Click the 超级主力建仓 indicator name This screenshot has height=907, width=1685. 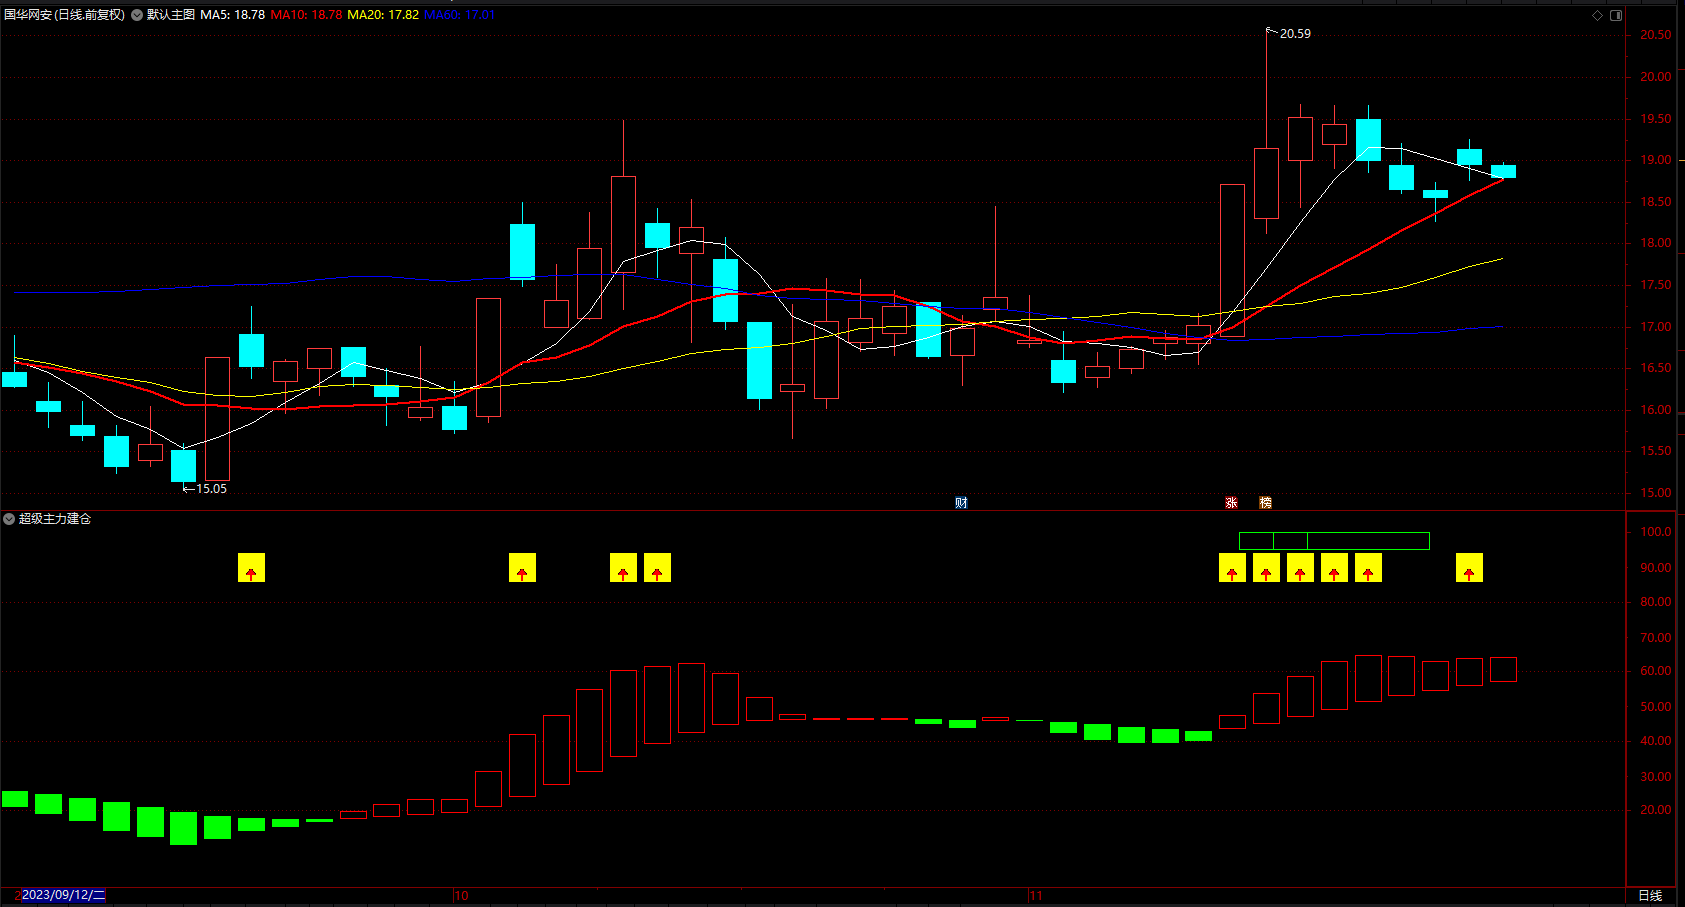[55, 519]
